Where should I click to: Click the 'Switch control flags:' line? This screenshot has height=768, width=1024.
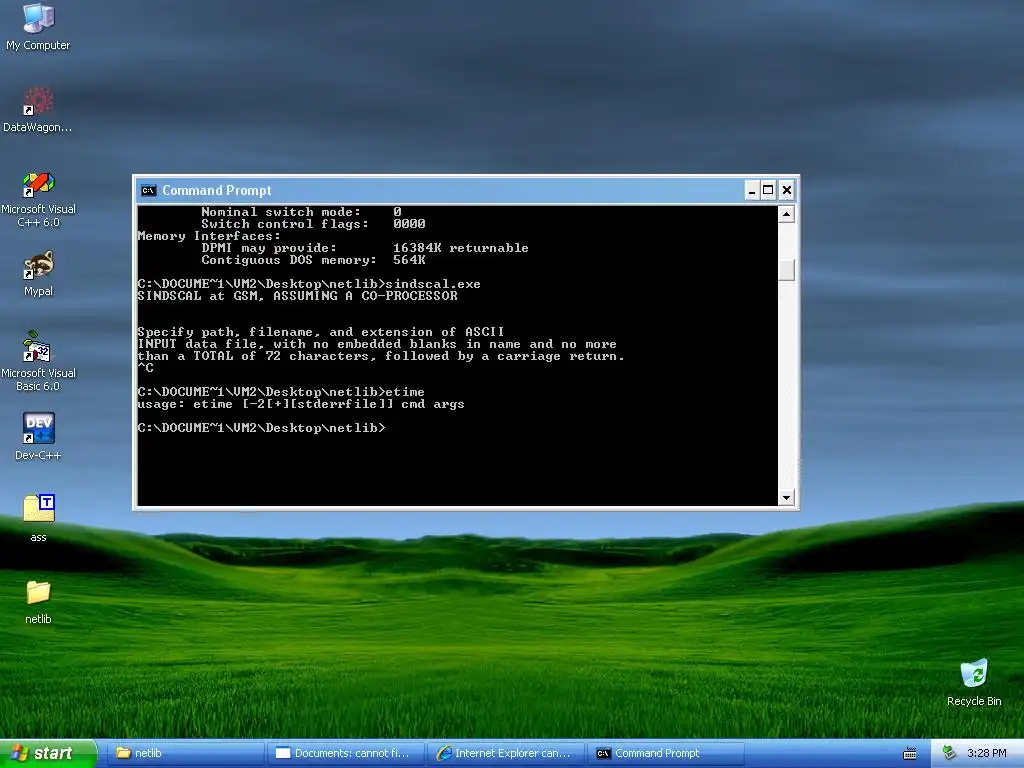[313, 224]
